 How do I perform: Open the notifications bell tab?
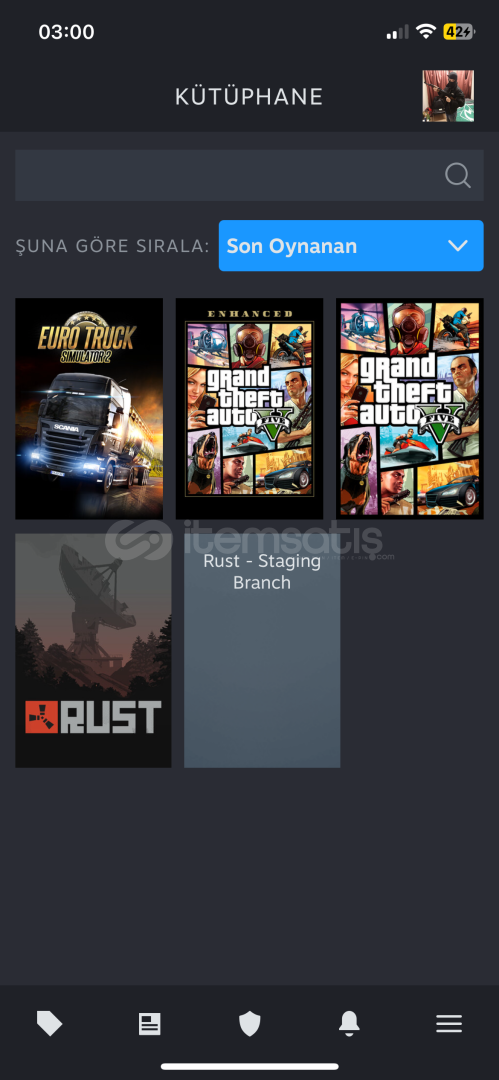click(x=349, y=1024)
